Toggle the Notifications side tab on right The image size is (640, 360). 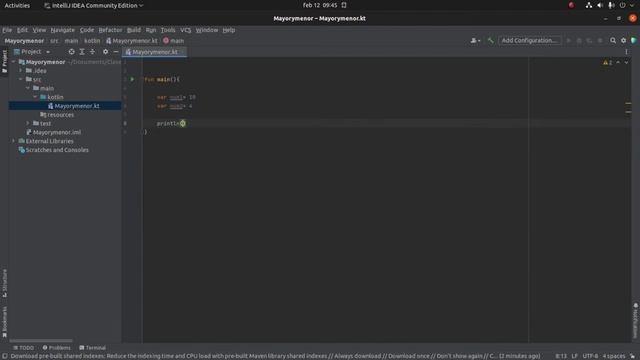(x=636, y=321)
